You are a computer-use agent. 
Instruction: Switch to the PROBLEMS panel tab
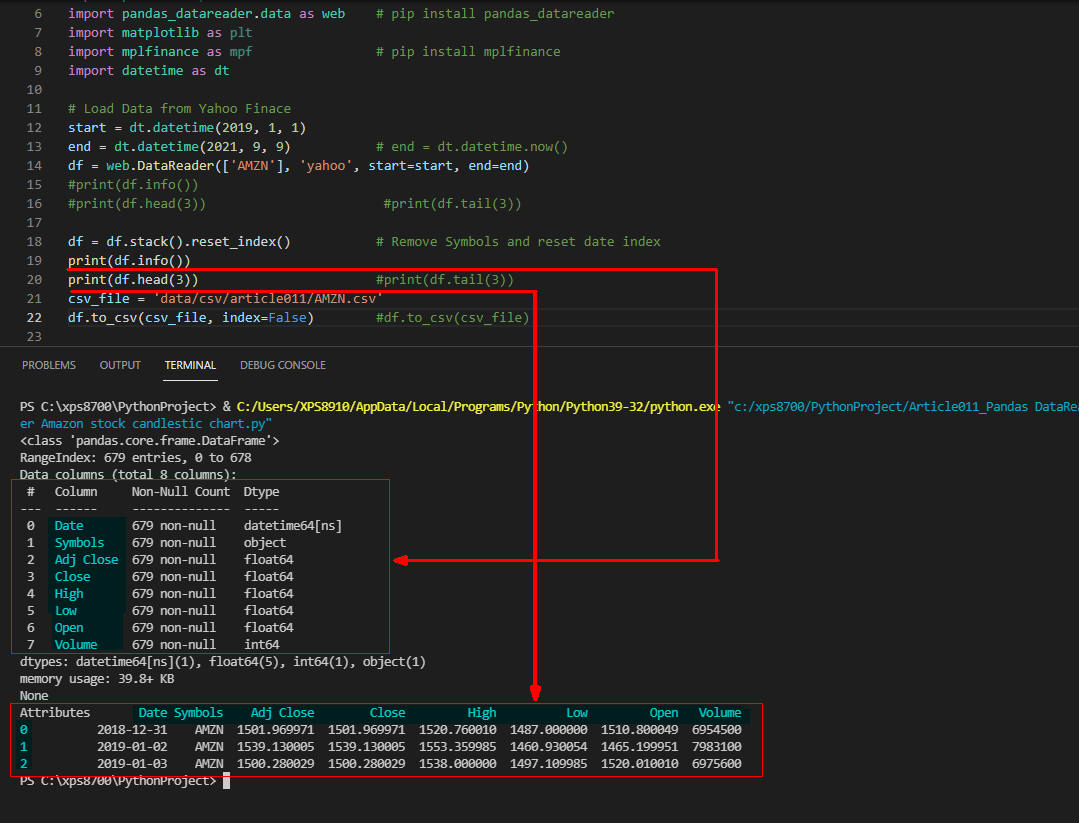coord(49,365)
